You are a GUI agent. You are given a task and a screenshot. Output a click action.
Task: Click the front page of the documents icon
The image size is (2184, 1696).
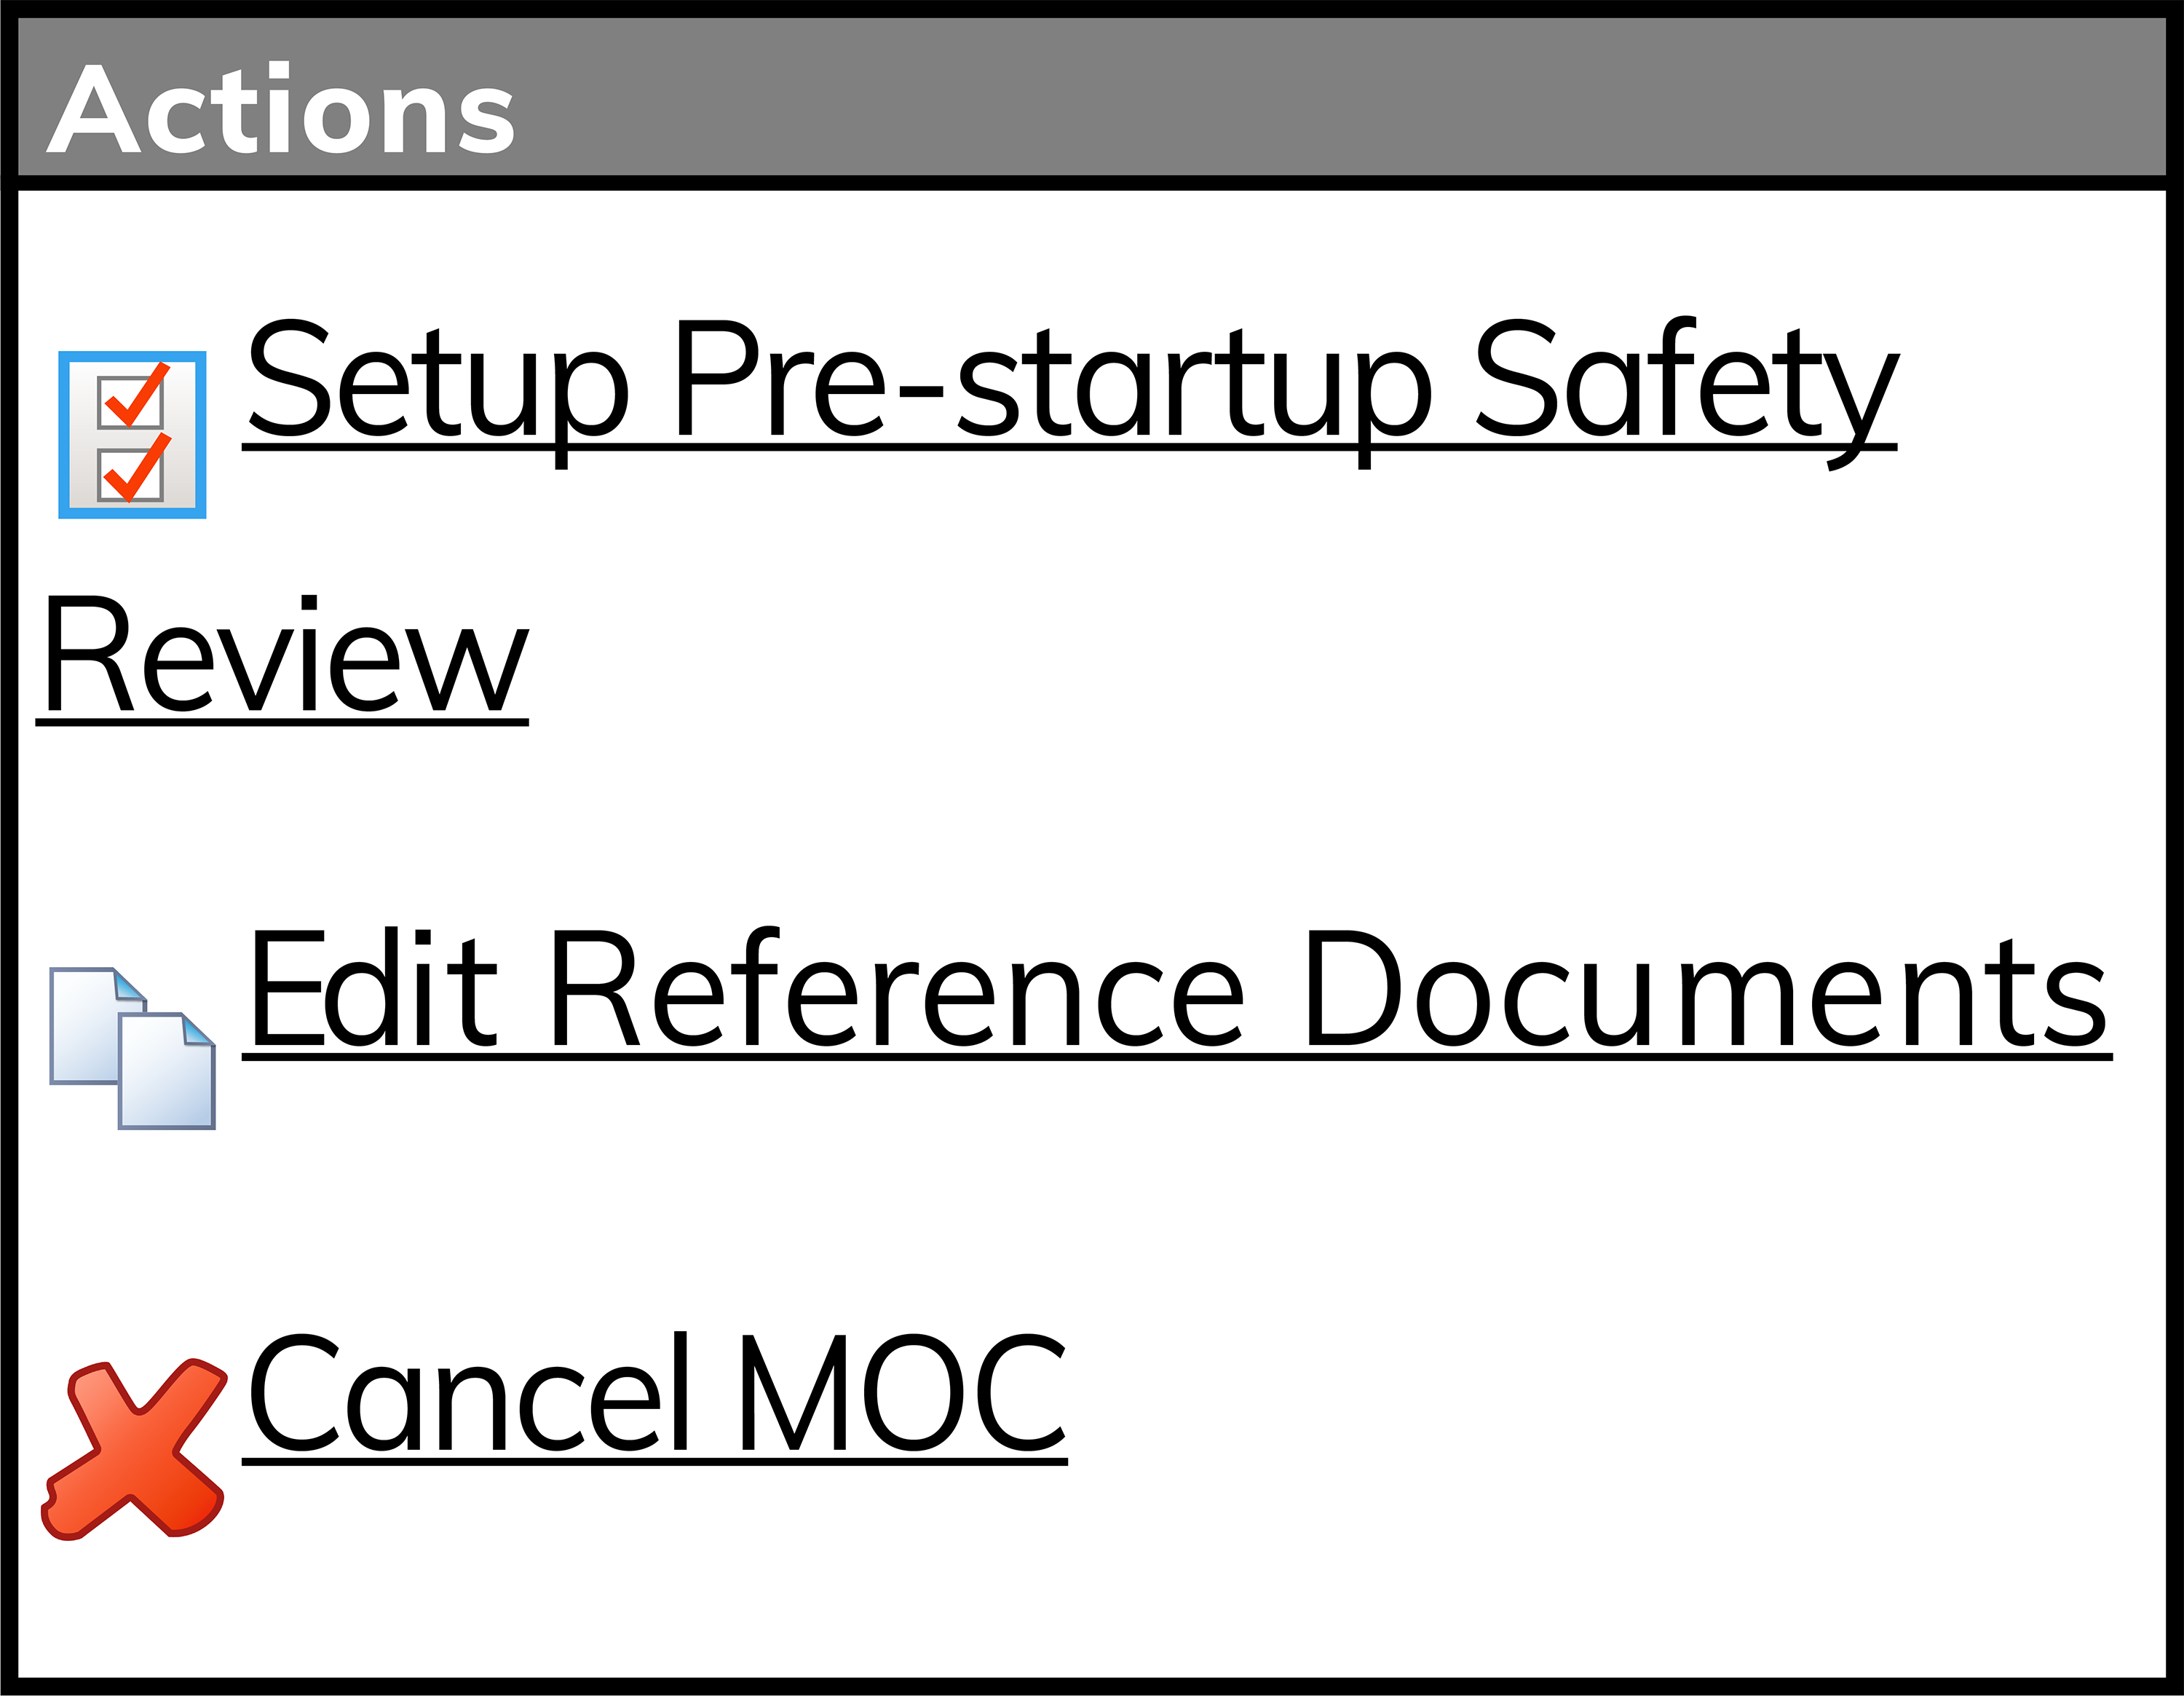coord(167,1071)
